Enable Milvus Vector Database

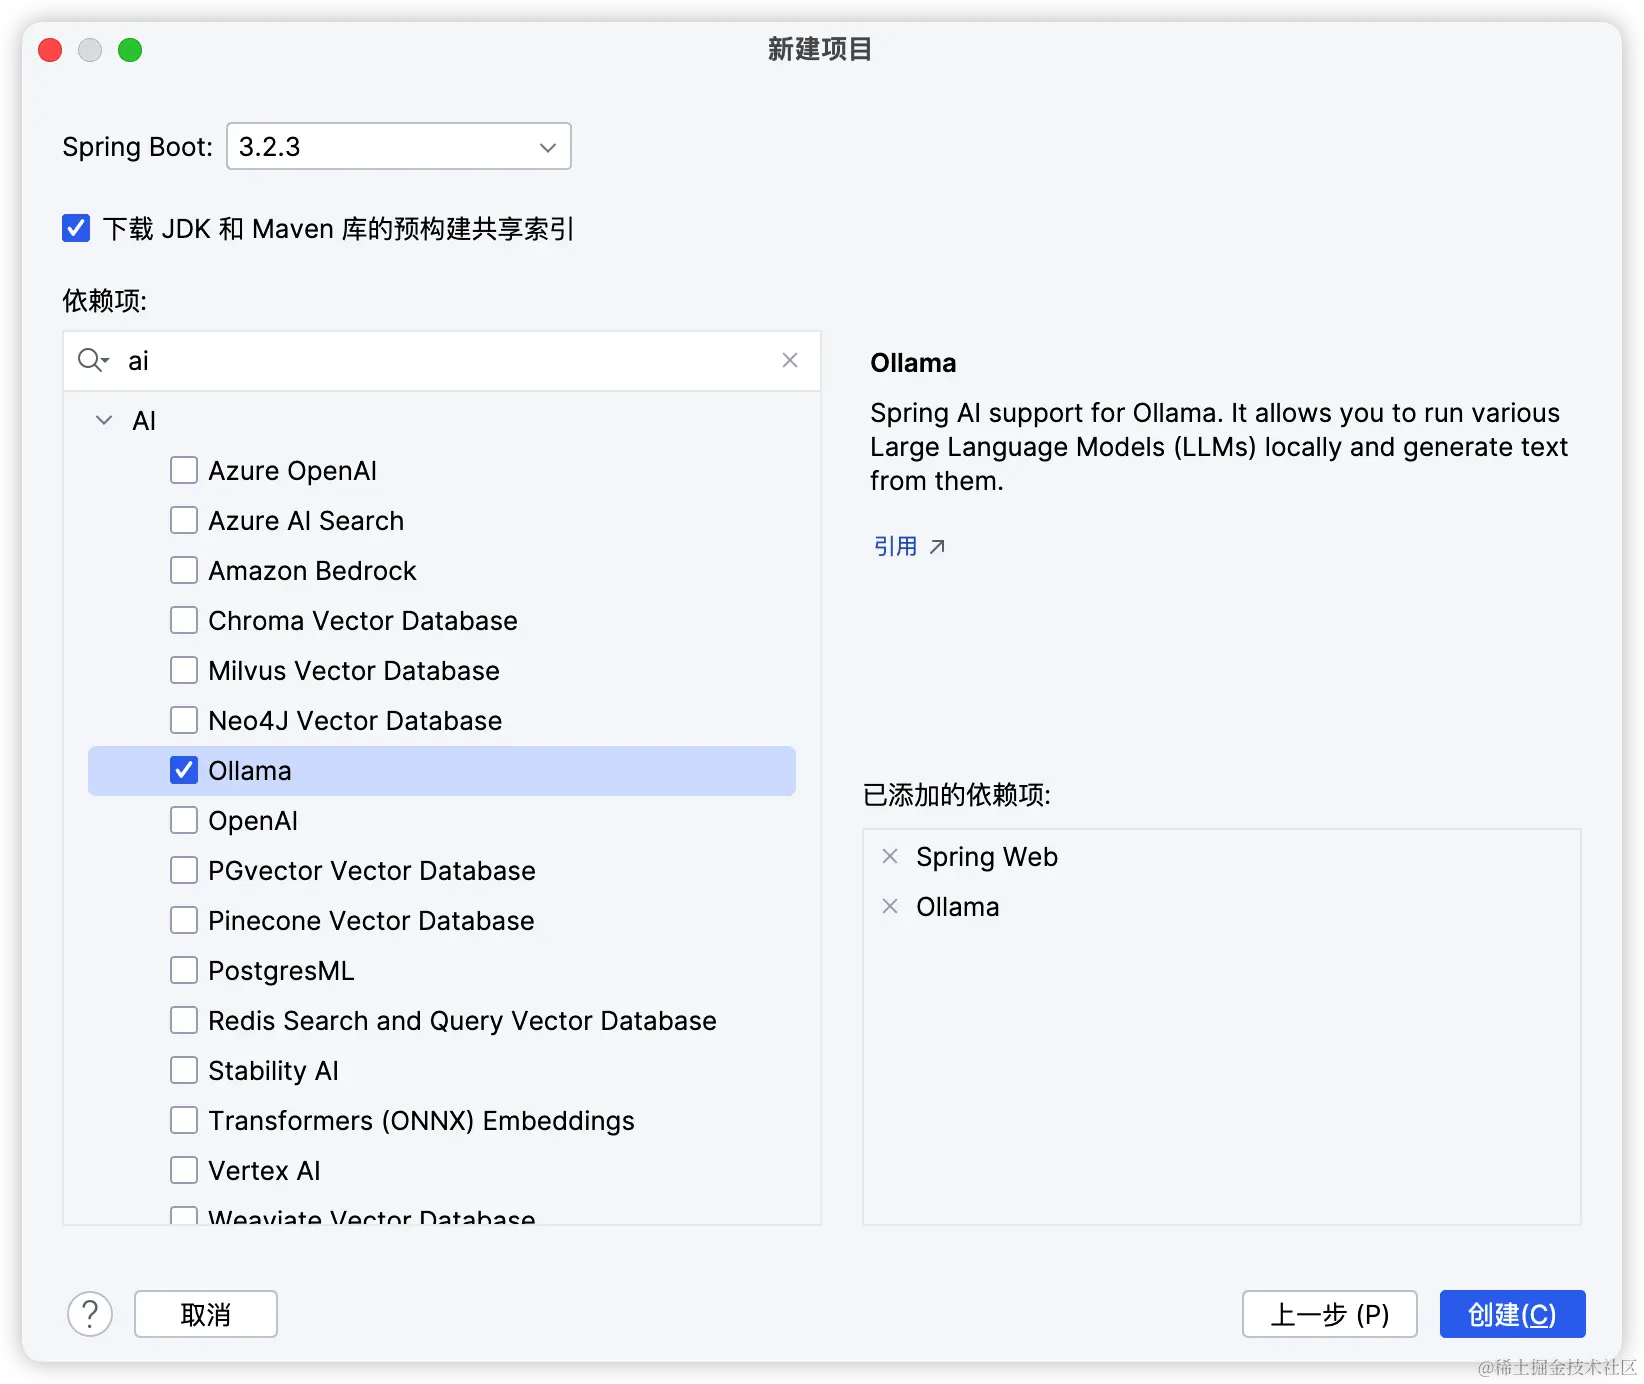pyautogui.click(x=184, y=671)
